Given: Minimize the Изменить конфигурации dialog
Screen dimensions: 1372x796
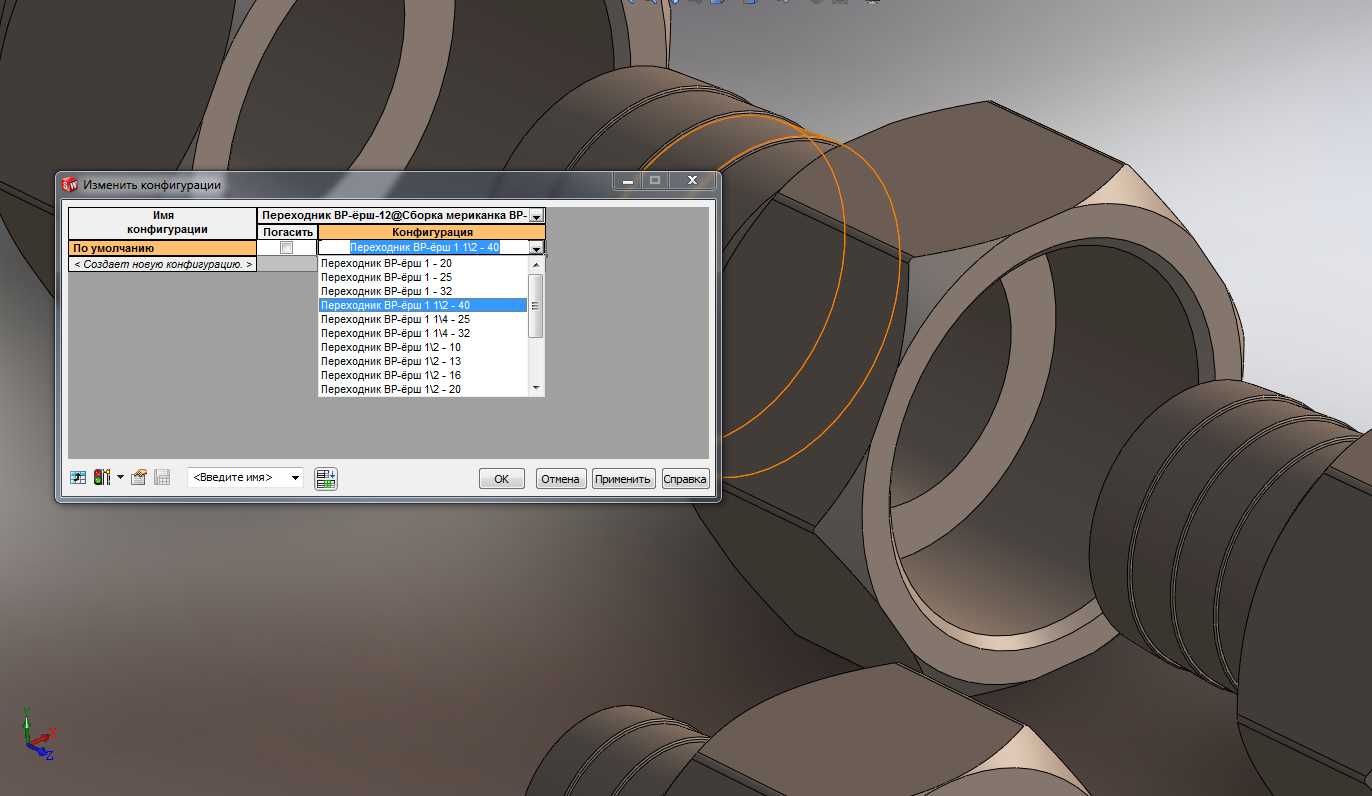Looking at the screenshot, I should point(627,181).
